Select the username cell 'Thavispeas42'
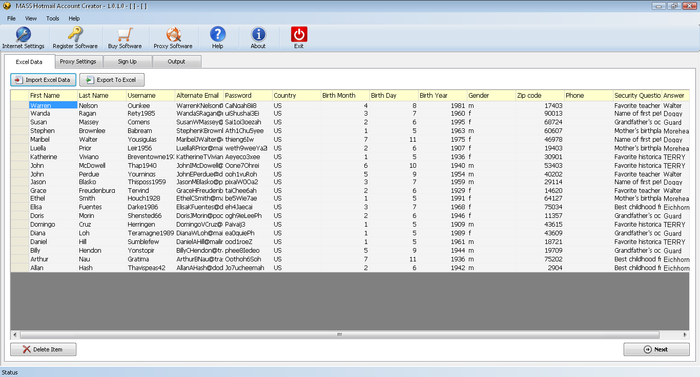 coord(150,268)
